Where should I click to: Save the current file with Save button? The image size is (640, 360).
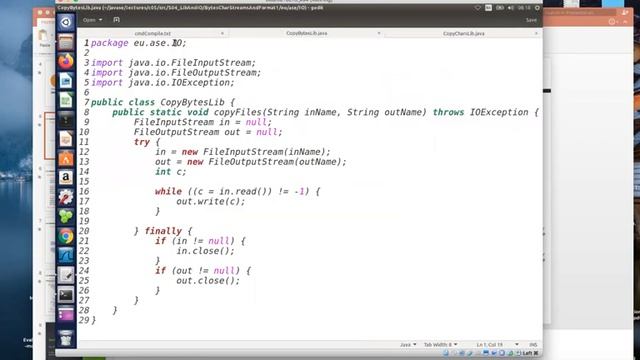click(531, 20)
